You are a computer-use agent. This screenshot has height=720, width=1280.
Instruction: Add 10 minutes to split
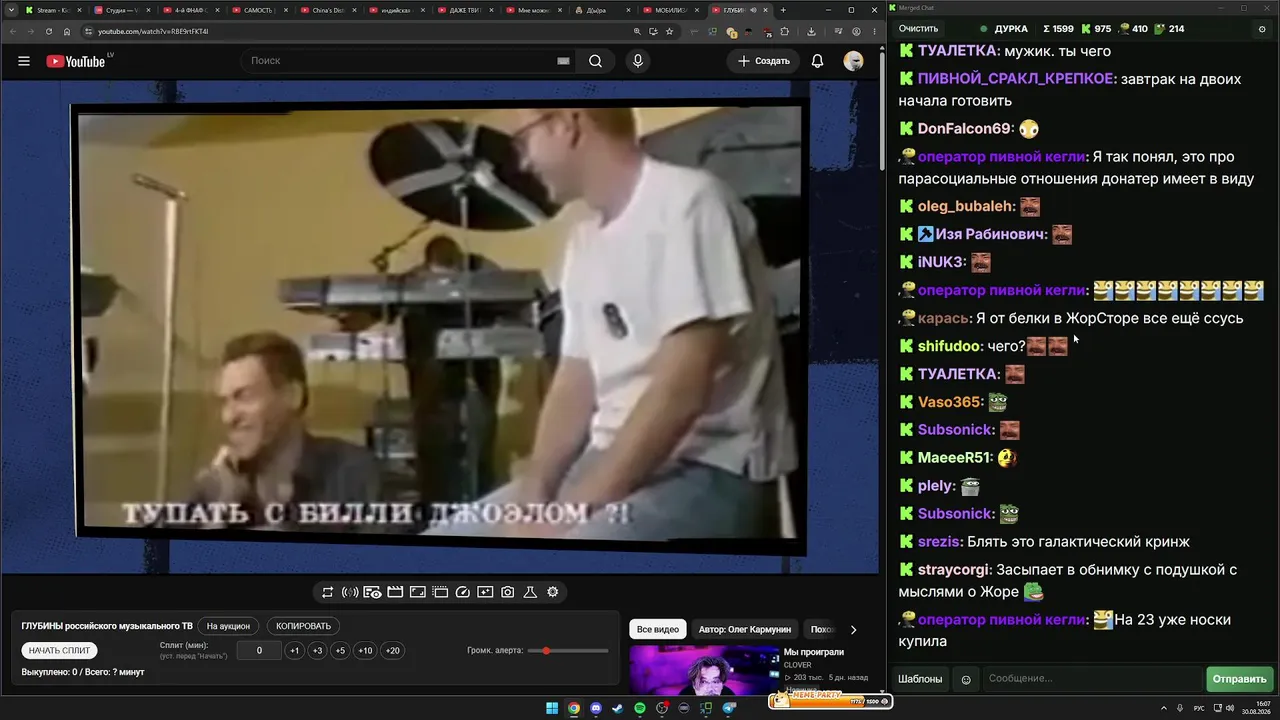point(365,651)
